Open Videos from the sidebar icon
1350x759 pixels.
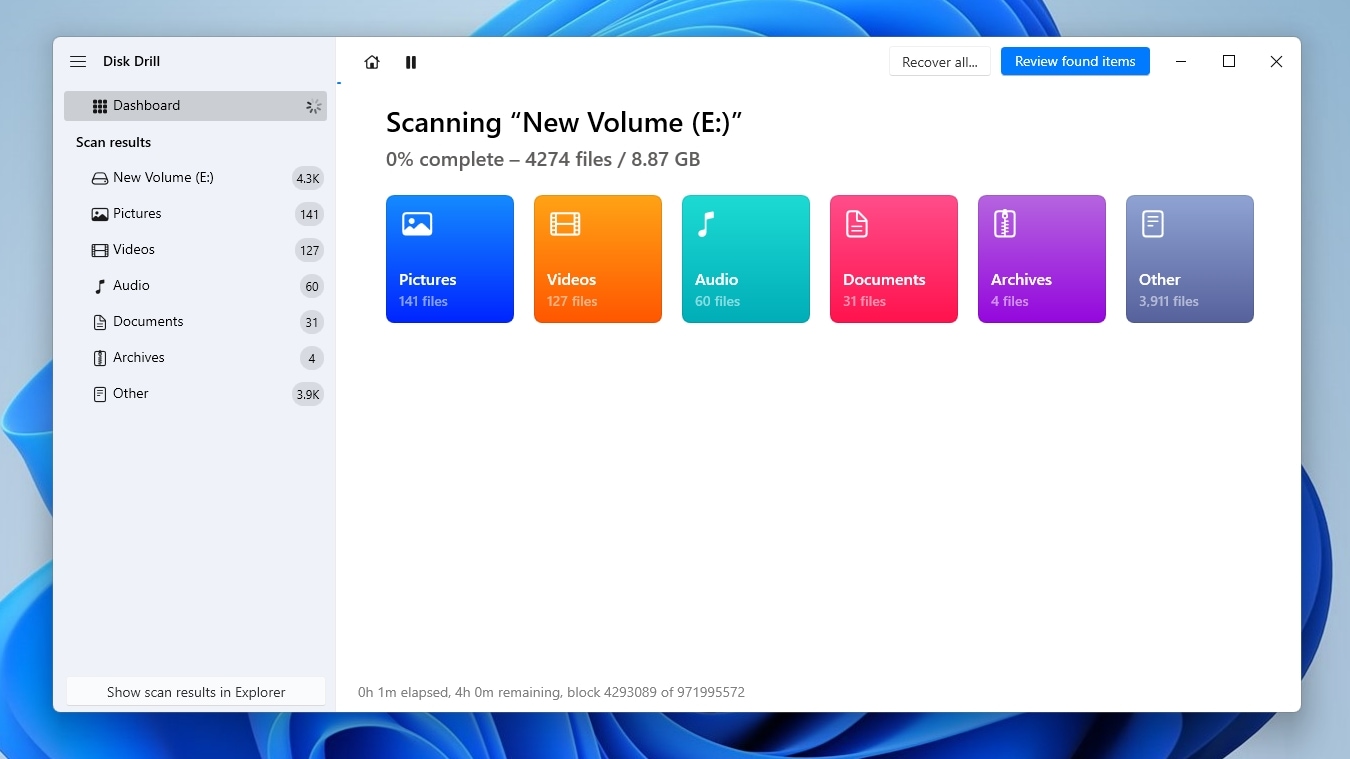point(100,249)
